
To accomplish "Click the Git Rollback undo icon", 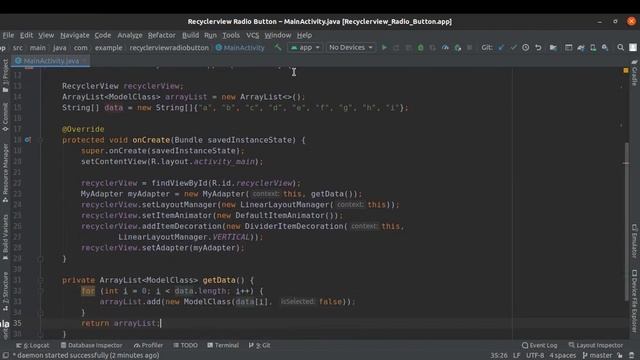I will pyautogui.click(x=538, y=48).
